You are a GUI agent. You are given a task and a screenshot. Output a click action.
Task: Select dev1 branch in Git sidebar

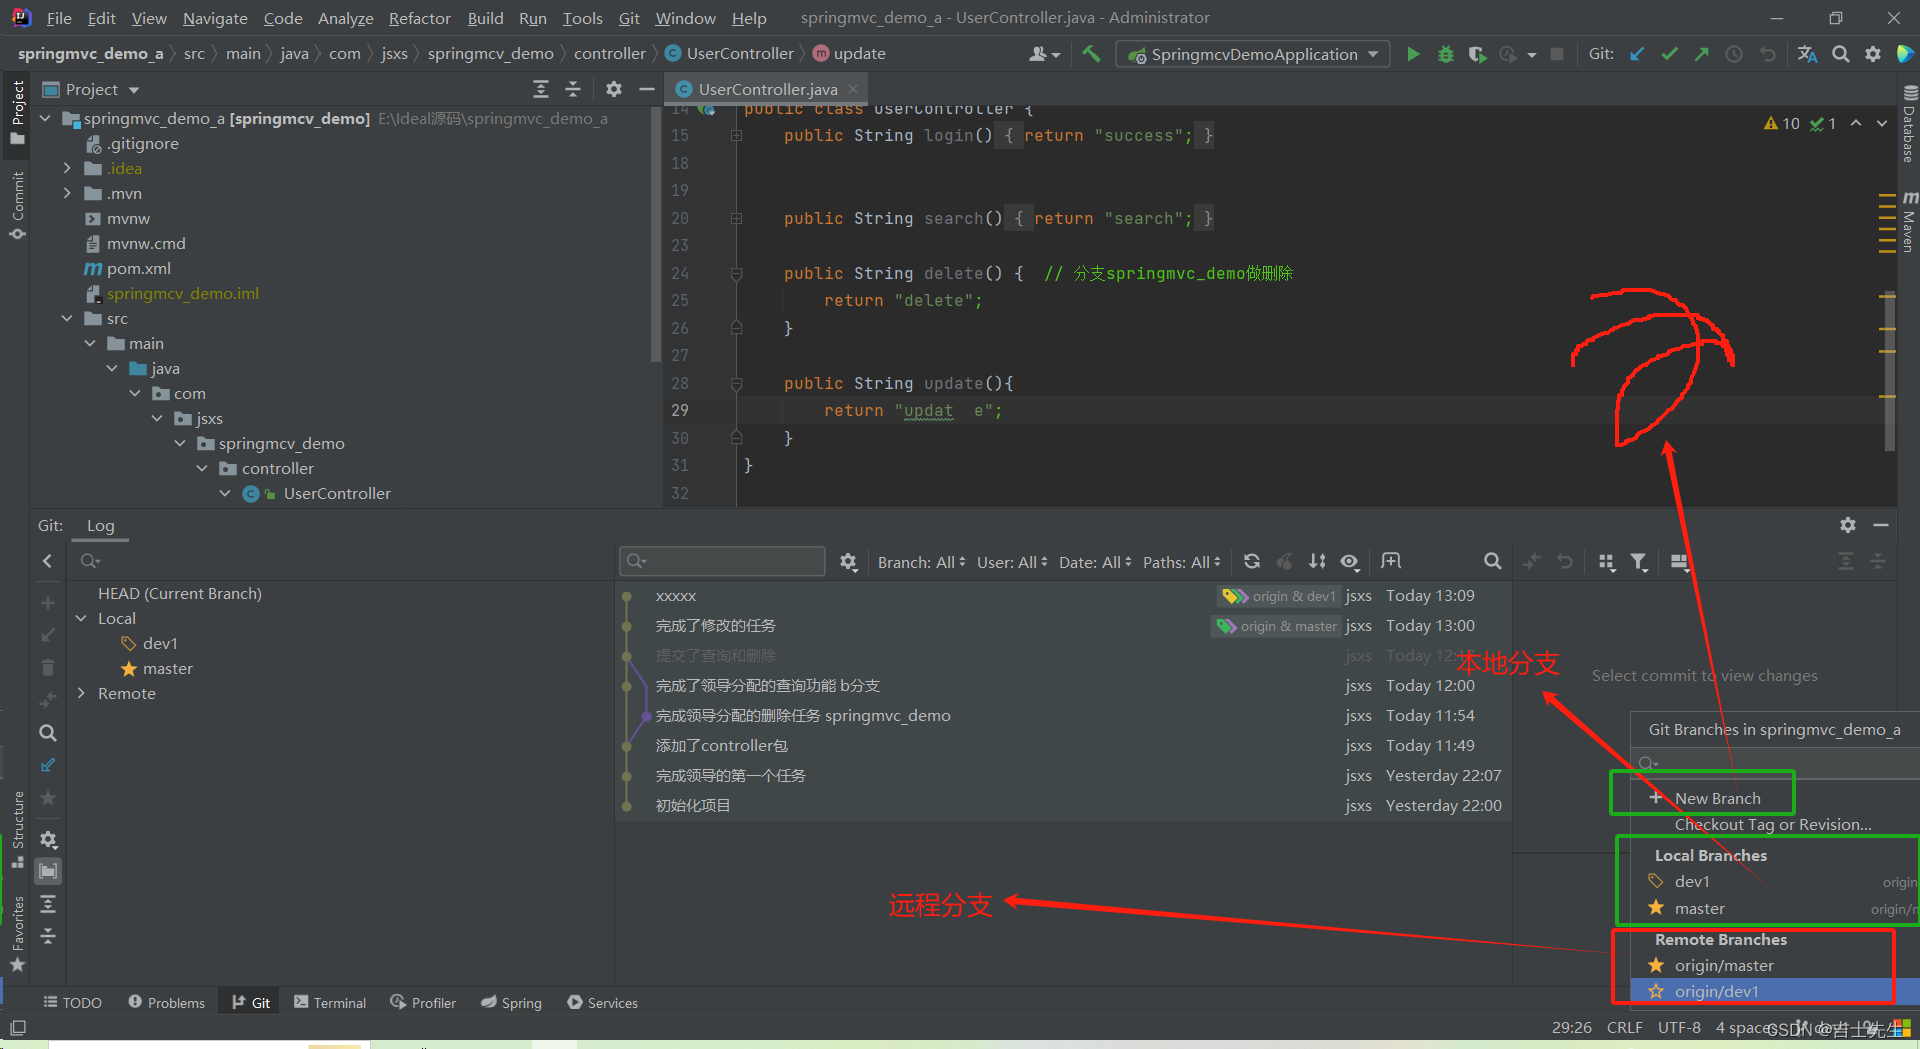click(160, 643)
